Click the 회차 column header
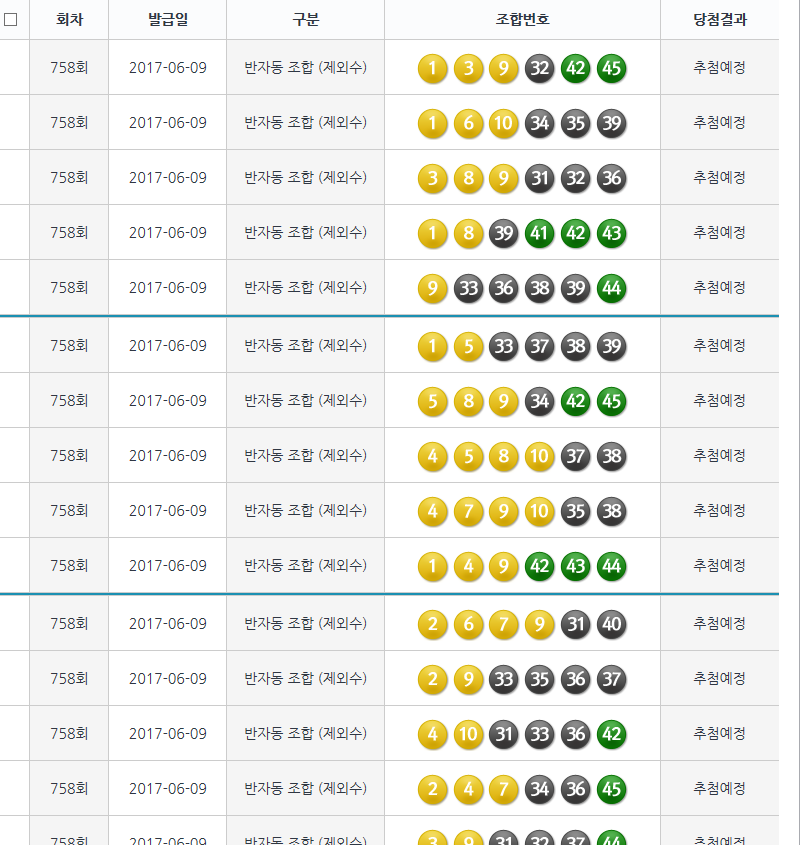The height and width of the screenshot is (845, 807). tap(69, 19)
